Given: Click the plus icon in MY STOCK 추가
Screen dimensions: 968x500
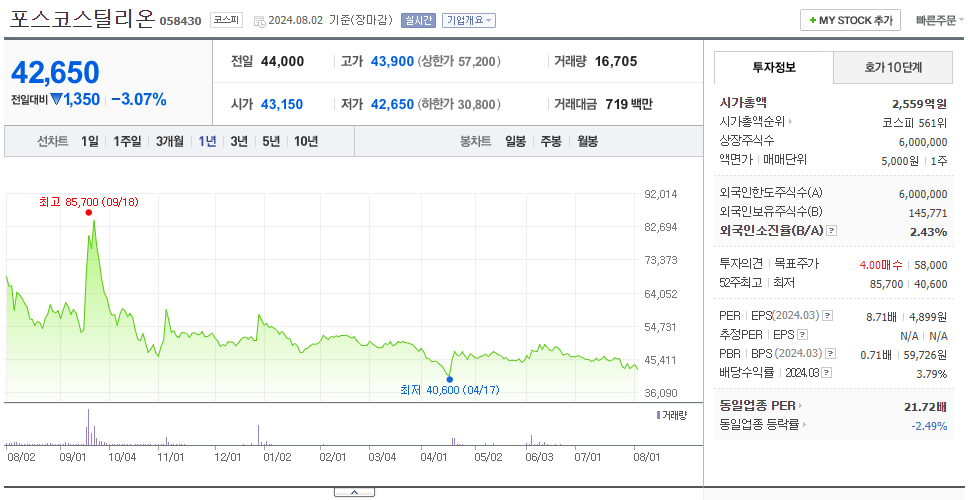Looking at the screenshot, I should tap(812, 20).
